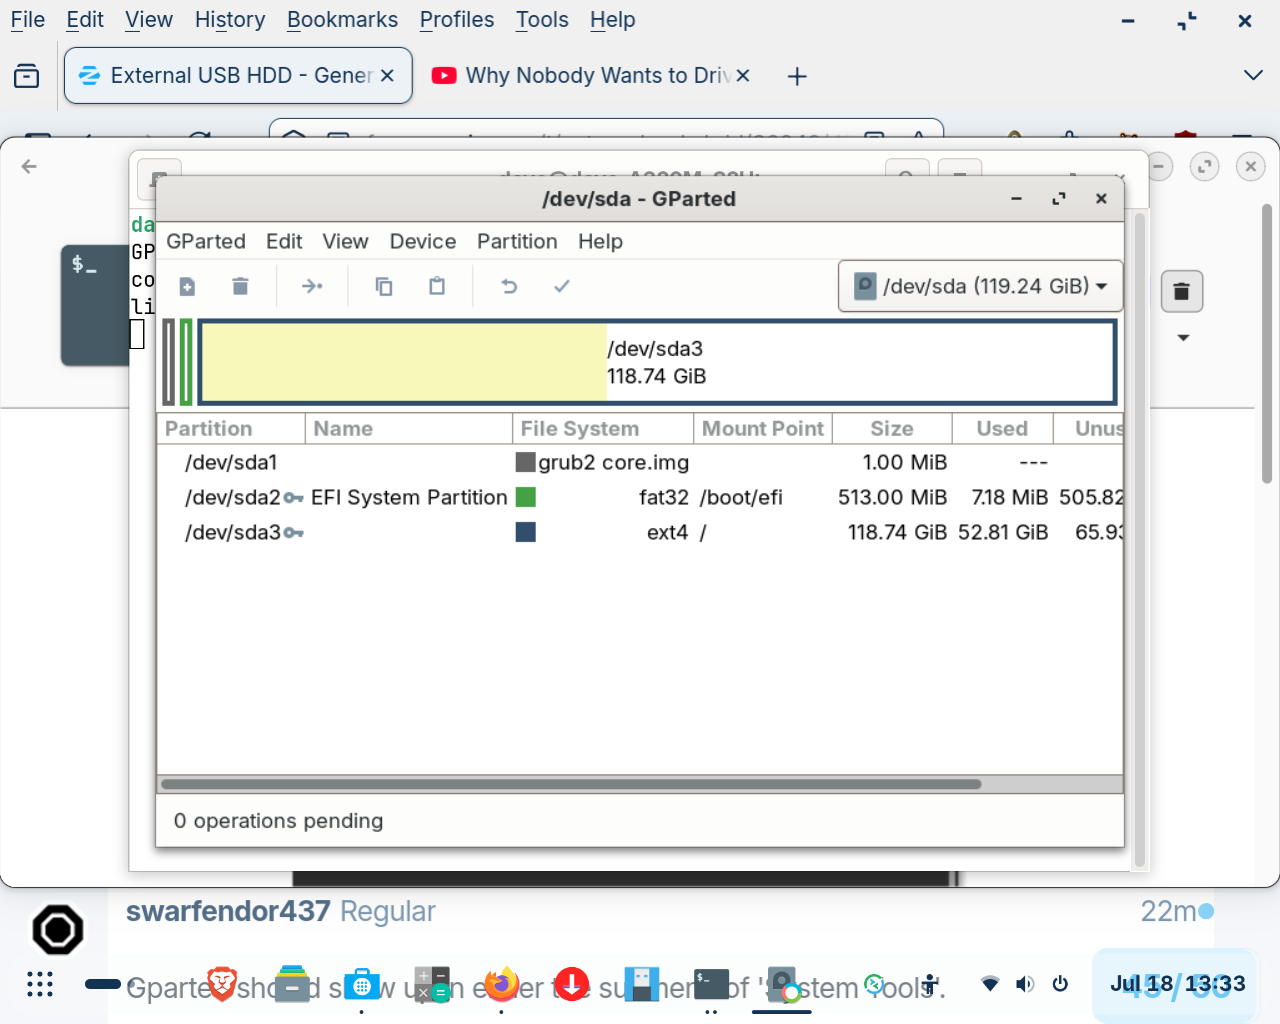
Task: Click the GParted horizontal scrollbar
Action: (x=571, y=784)
